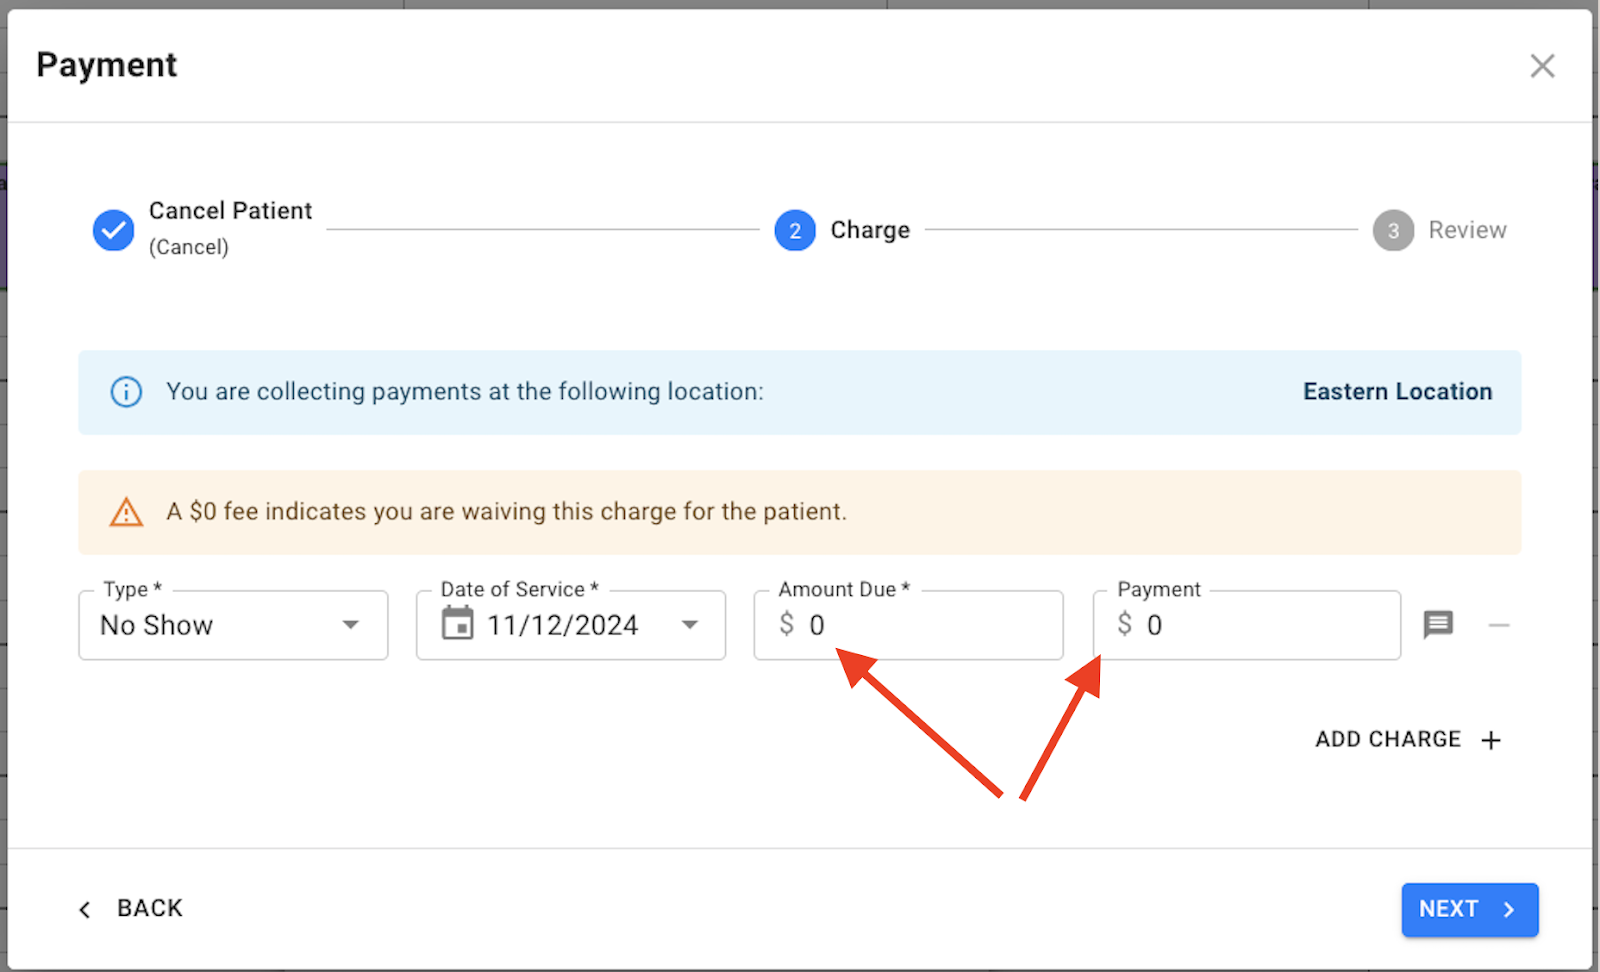Screen dimensions: 1600x972
Task: Click the plus icon beside Add Charge
Action: tap(1491, 740)
